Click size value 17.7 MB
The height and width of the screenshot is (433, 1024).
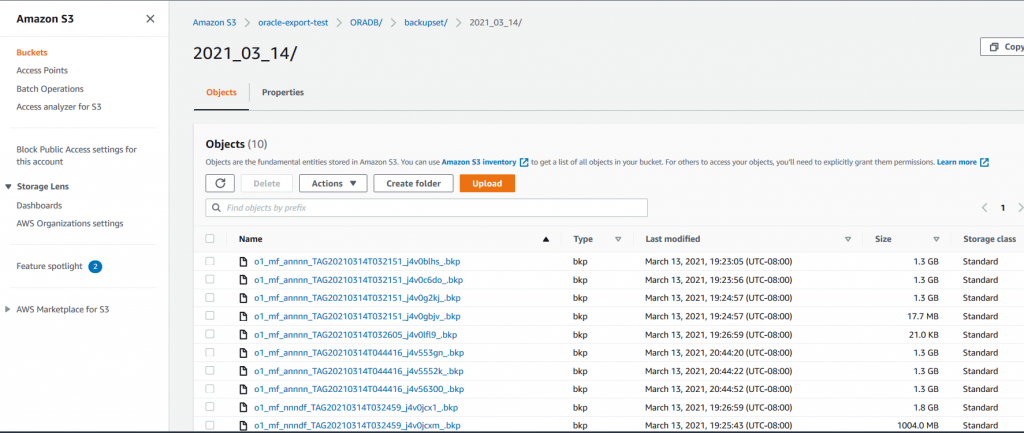point(921,316)
